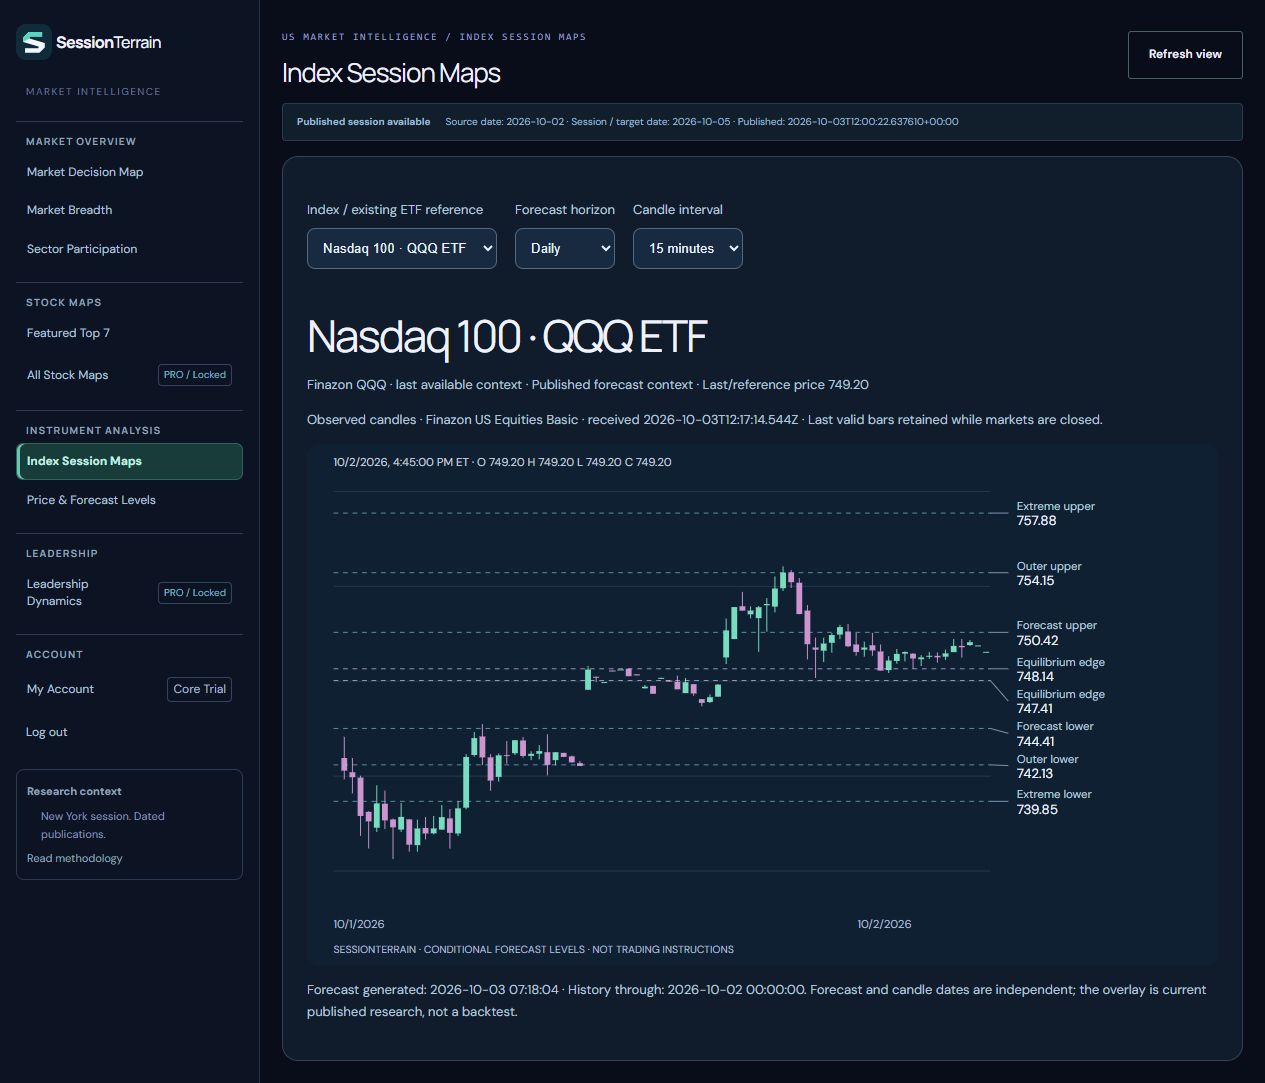Click the SessionTerrain logo icon
This screenshot has width=1265, height=1083.
click(x=34, y=42)
